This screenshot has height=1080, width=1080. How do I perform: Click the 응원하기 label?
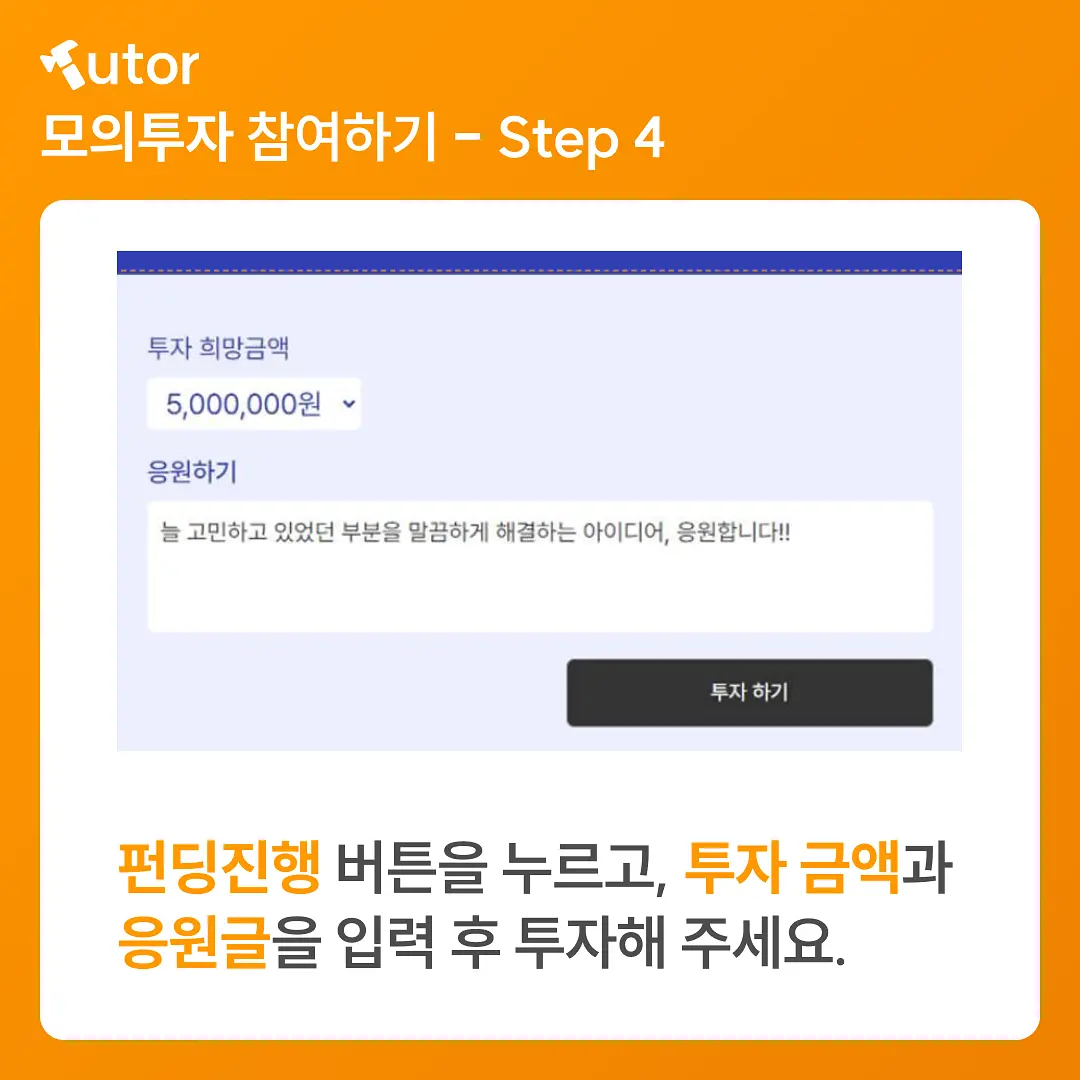coord(193,472)
